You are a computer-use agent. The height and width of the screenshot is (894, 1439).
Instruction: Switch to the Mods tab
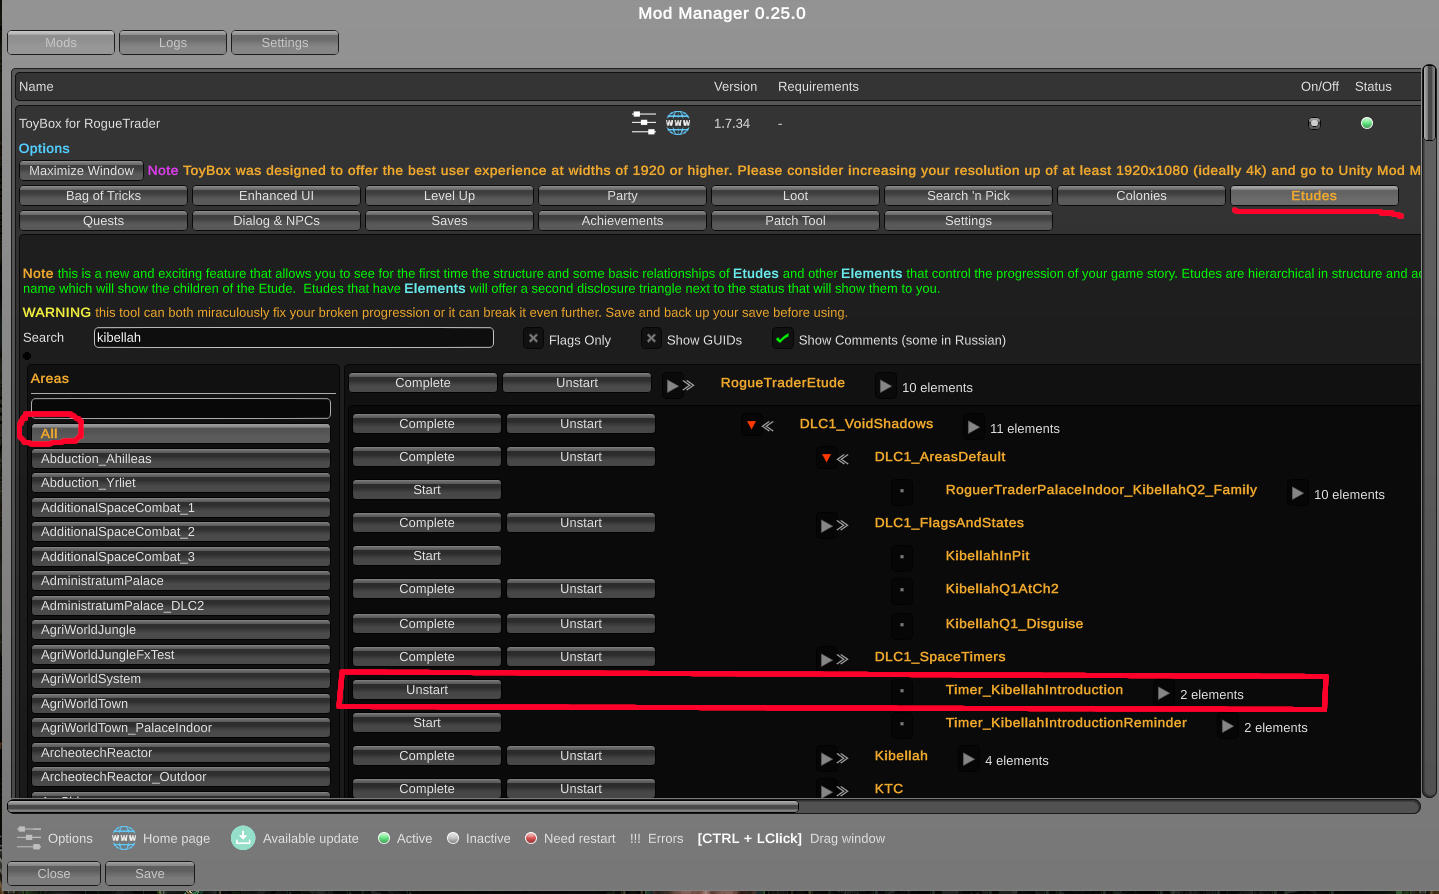61,43
